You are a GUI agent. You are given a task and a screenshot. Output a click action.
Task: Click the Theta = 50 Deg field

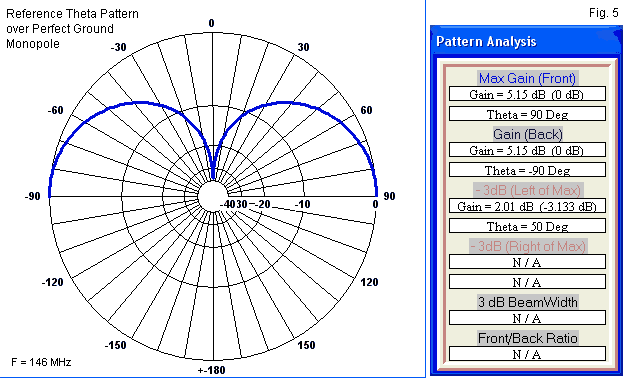527,226
